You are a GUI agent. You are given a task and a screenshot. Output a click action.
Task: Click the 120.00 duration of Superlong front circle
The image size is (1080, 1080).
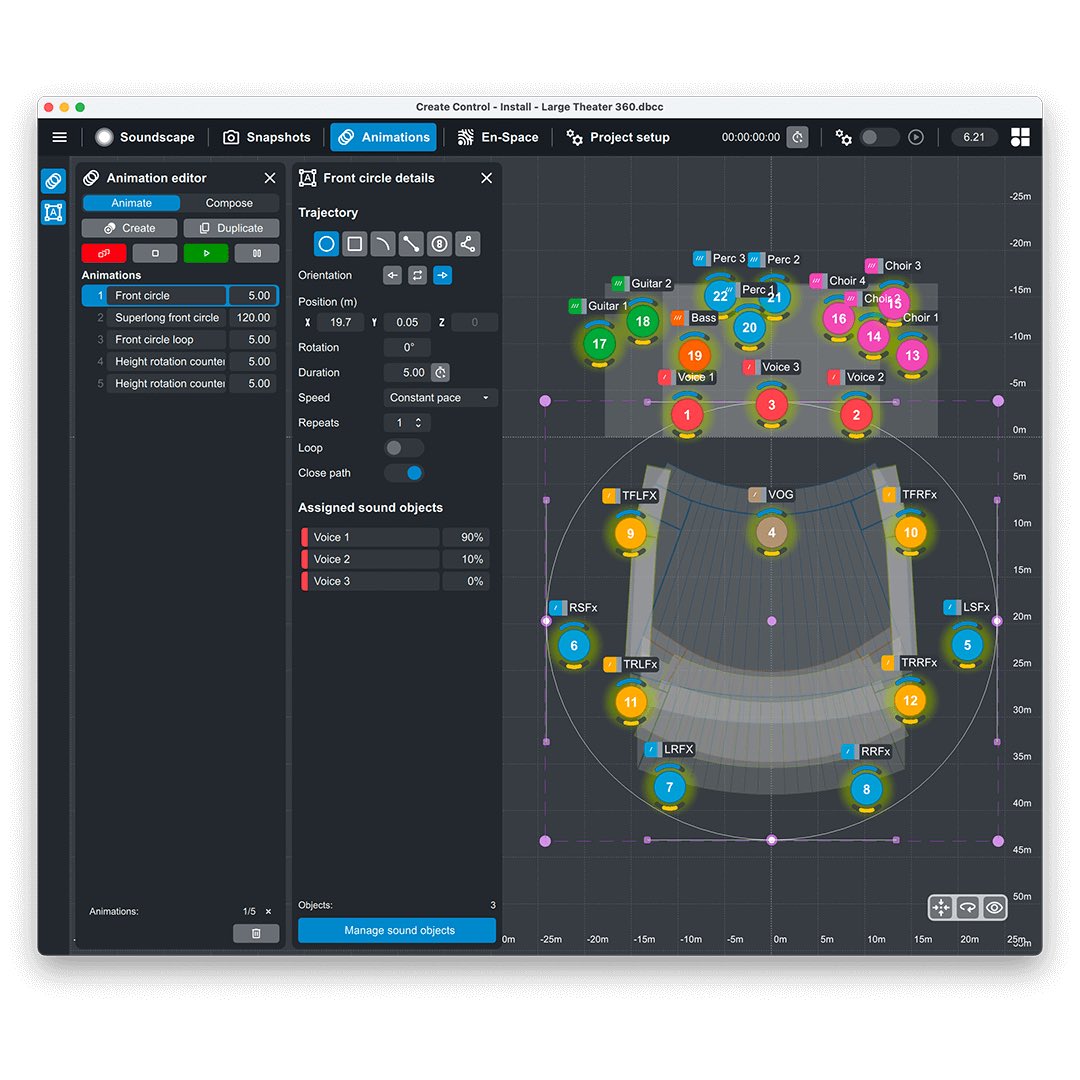pyautogui.click(x=253, y=318)
